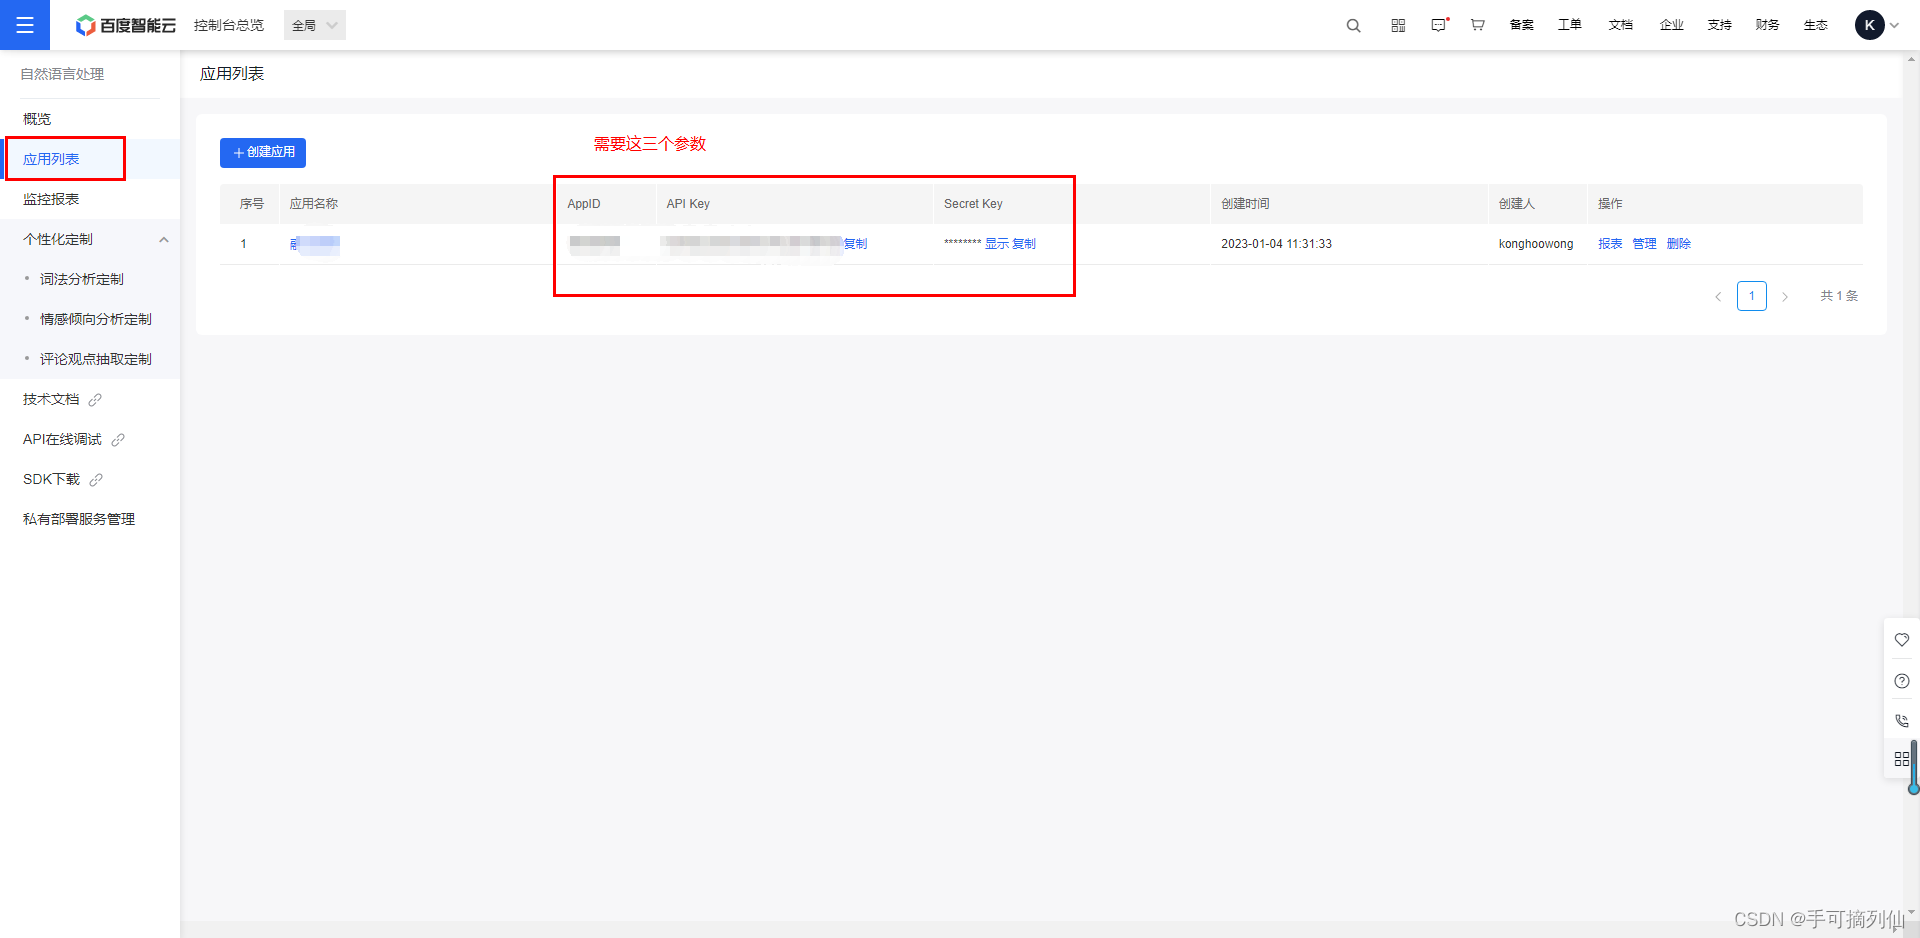The width and height of the screenshot is (1920, 938).
Task: Click the AppID column header
Action: [584, 204]
